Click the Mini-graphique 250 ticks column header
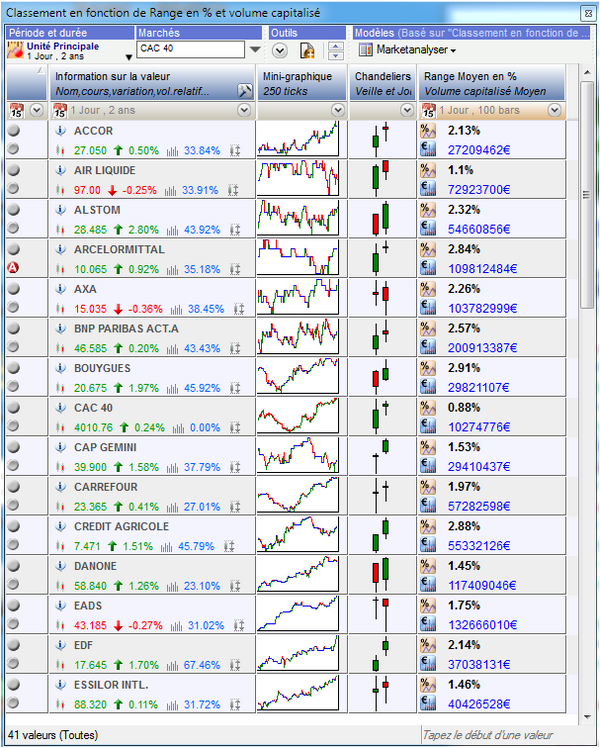The image size is (600, 748). (x=302, y=83)
